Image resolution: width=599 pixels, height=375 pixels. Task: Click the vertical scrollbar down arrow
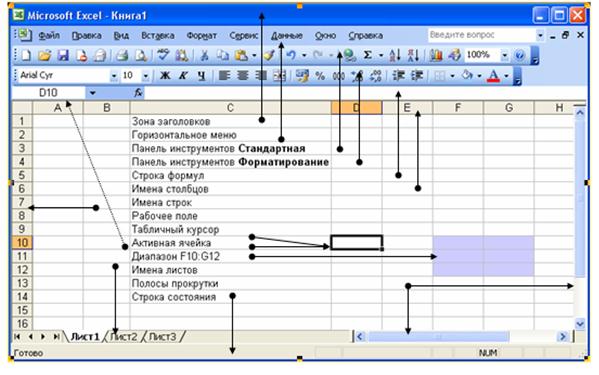(x=580, y=324)
